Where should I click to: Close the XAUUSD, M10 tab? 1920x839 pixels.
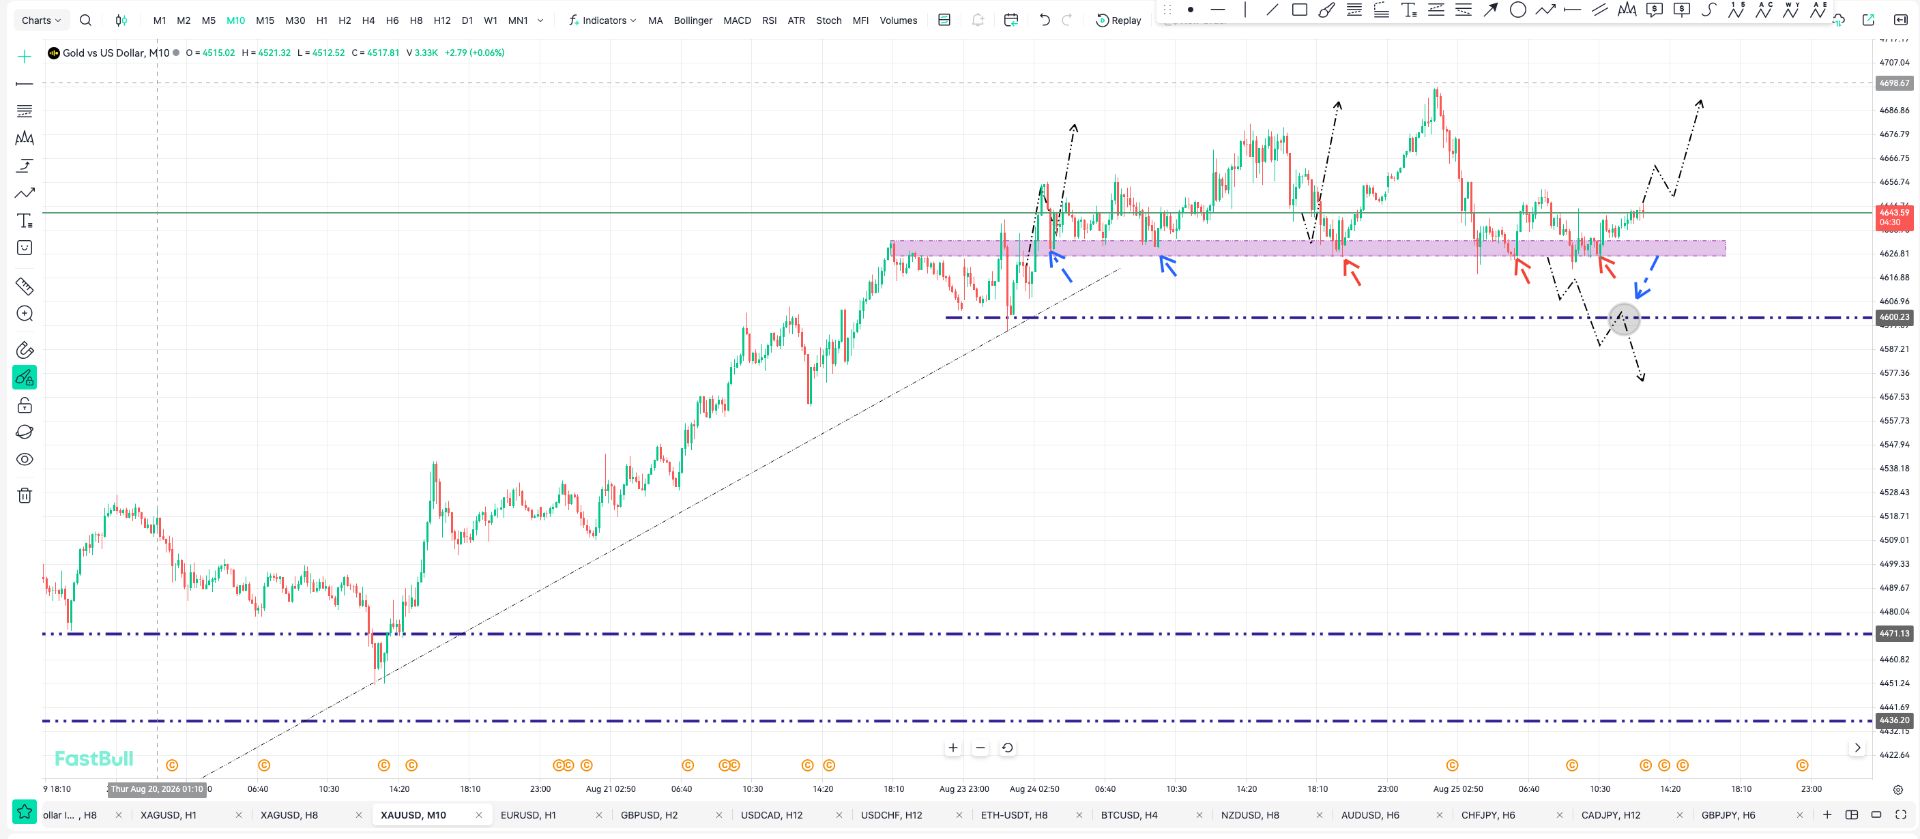click(x=478, y=815)
